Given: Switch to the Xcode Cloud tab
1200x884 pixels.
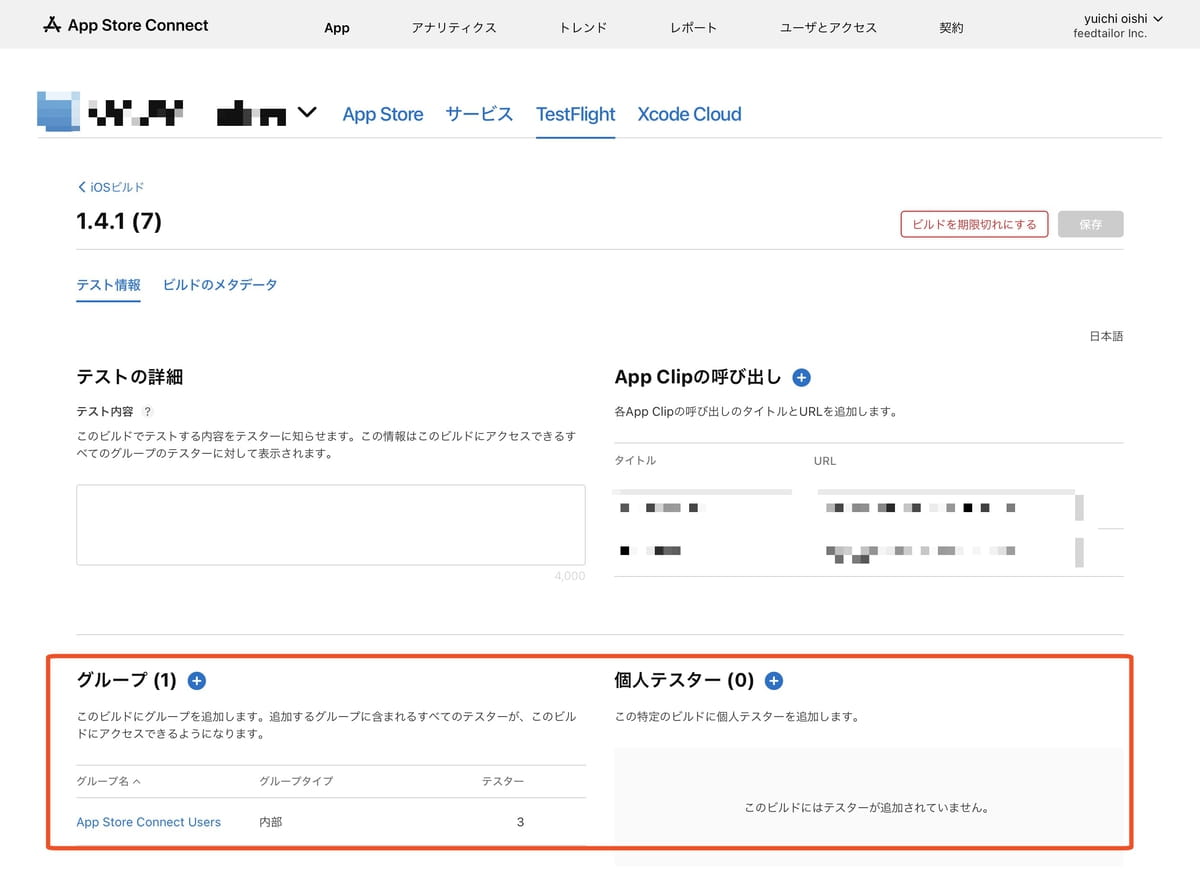Looking at the screenshot, I should click(690, 114).
